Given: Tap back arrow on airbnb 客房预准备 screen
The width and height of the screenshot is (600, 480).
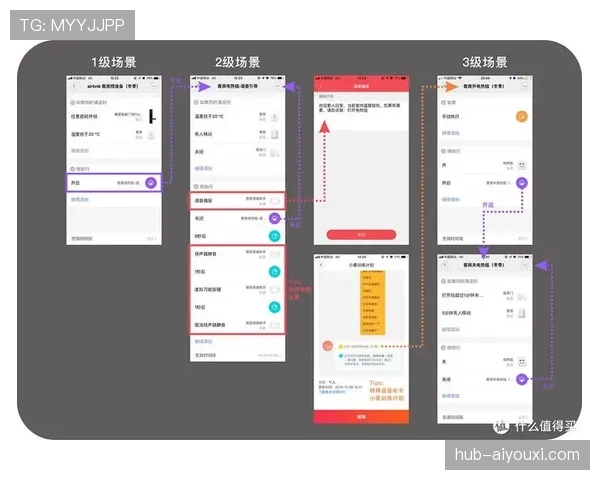Looking at the screenshot, I should [x=74, y=86].
